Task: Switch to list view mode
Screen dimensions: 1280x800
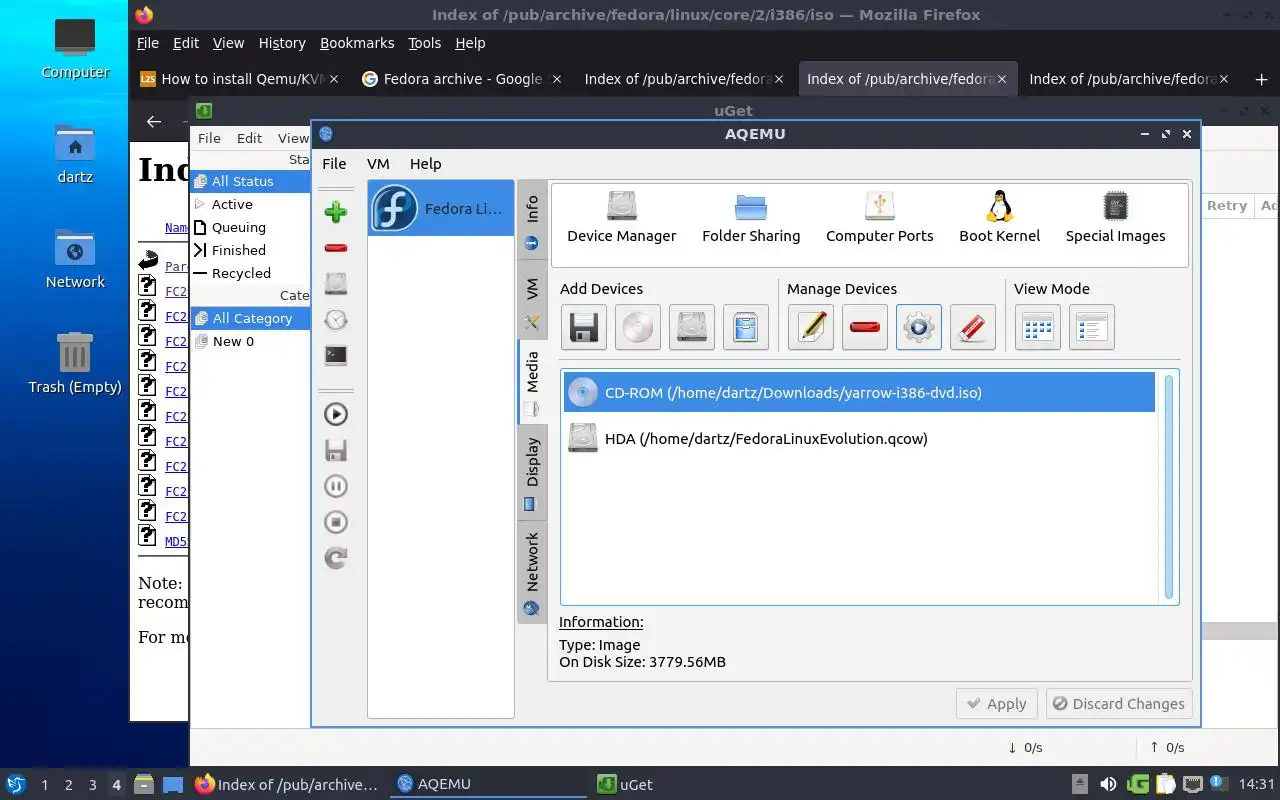Action: pos(1092,327)
